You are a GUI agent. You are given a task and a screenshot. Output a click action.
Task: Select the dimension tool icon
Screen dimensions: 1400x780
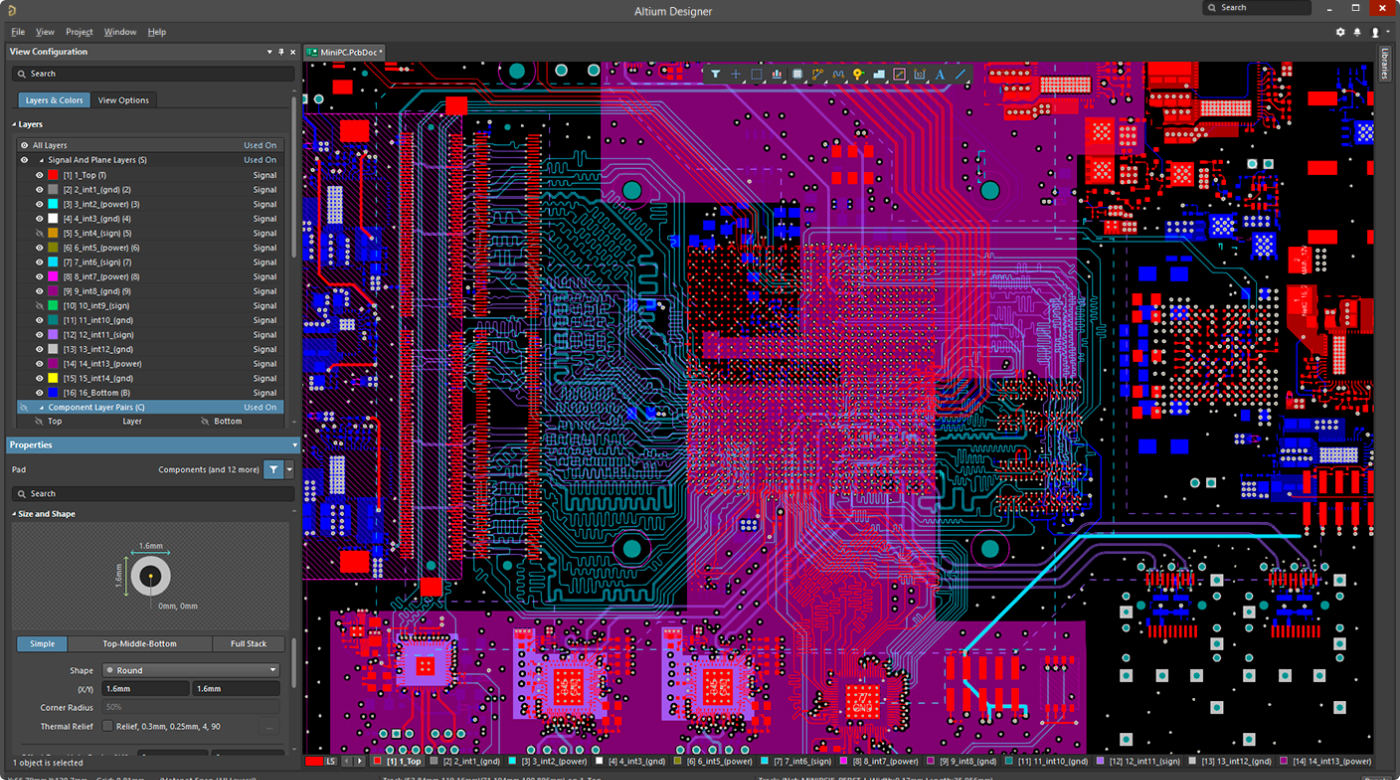click(920, 74)
